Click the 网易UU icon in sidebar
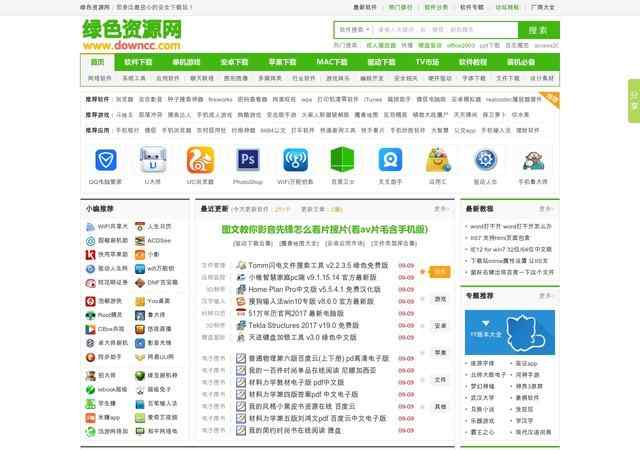Viewport: 640px width, 450px height. pos(140,357)
